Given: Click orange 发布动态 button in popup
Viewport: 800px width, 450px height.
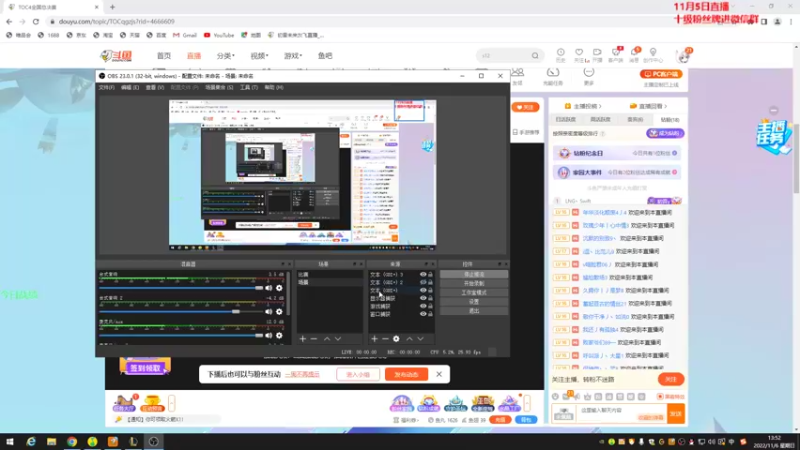Looking at the screenshot, I should [x=406, y=374].
